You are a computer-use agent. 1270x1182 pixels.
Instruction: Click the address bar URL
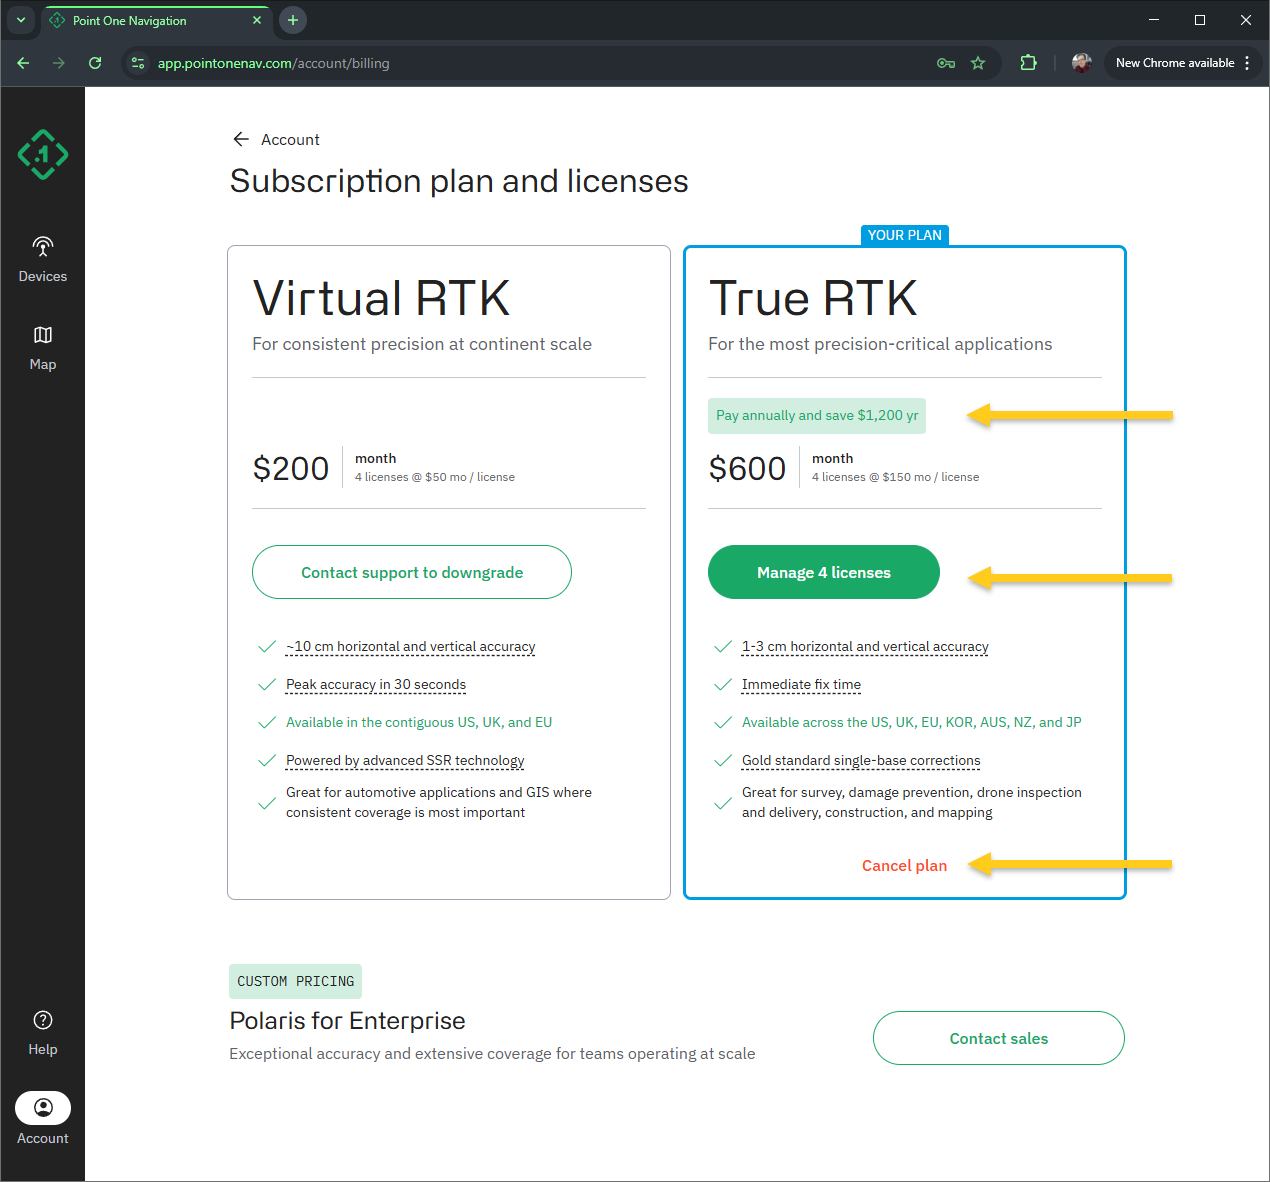(273, 63)
